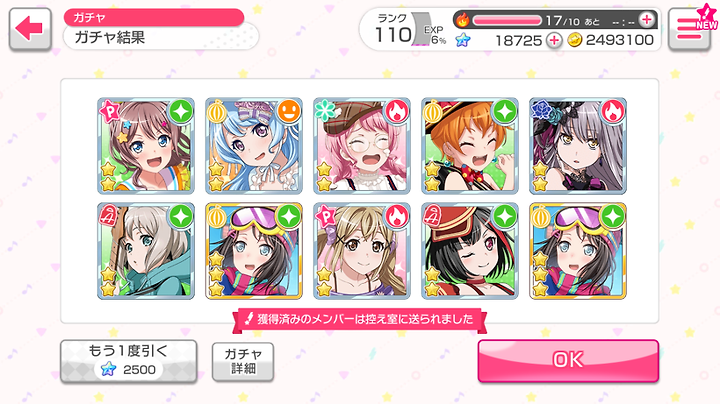The image size is (720, 404).
Task: Select the pink-haired girl with glasses card
Action: point(362,146)
